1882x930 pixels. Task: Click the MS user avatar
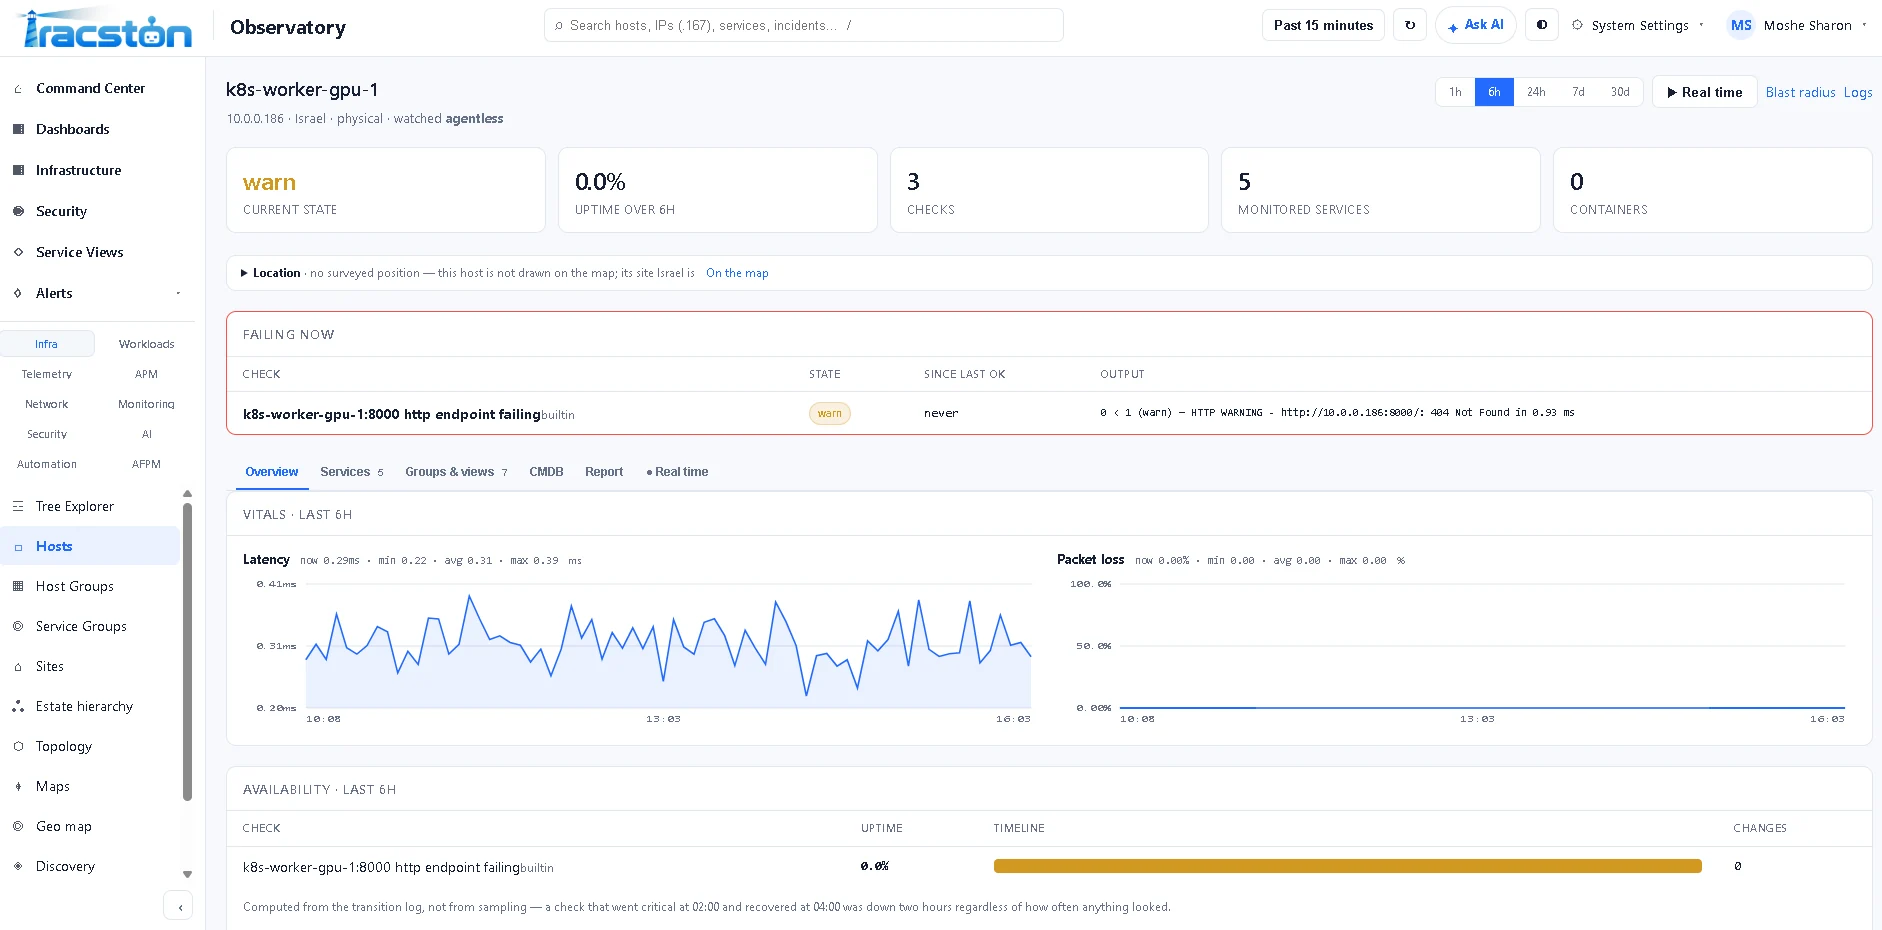tap(1741, 25)
